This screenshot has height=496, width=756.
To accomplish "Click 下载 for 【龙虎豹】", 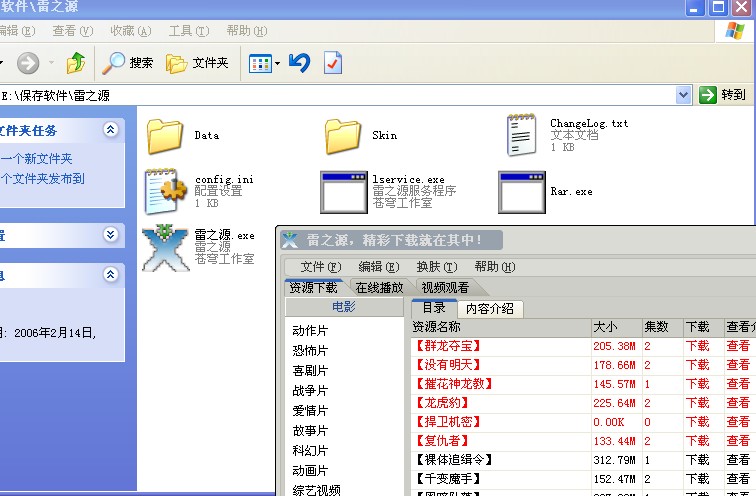I will click(697, 403).
